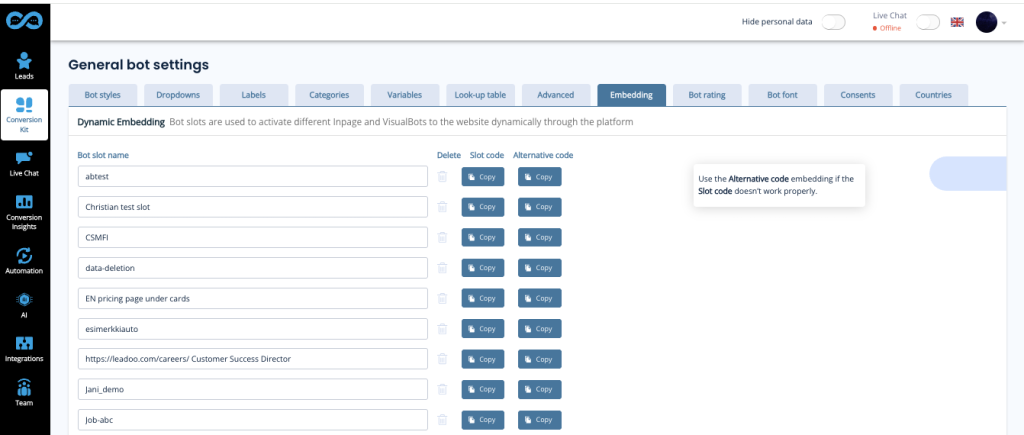Open the Conversion Kit section

pos(25,115)
